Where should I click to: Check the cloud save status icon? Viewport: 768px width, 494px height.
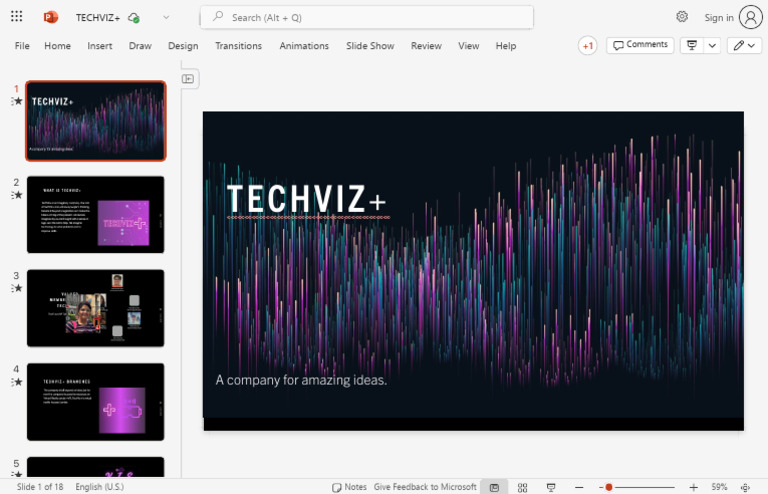pos(133,18)
